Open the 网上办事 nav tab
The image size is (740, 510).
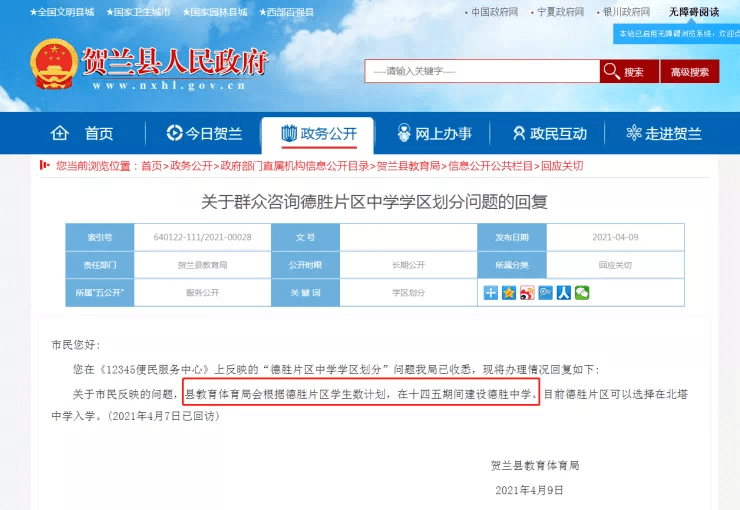click(434, 134)
